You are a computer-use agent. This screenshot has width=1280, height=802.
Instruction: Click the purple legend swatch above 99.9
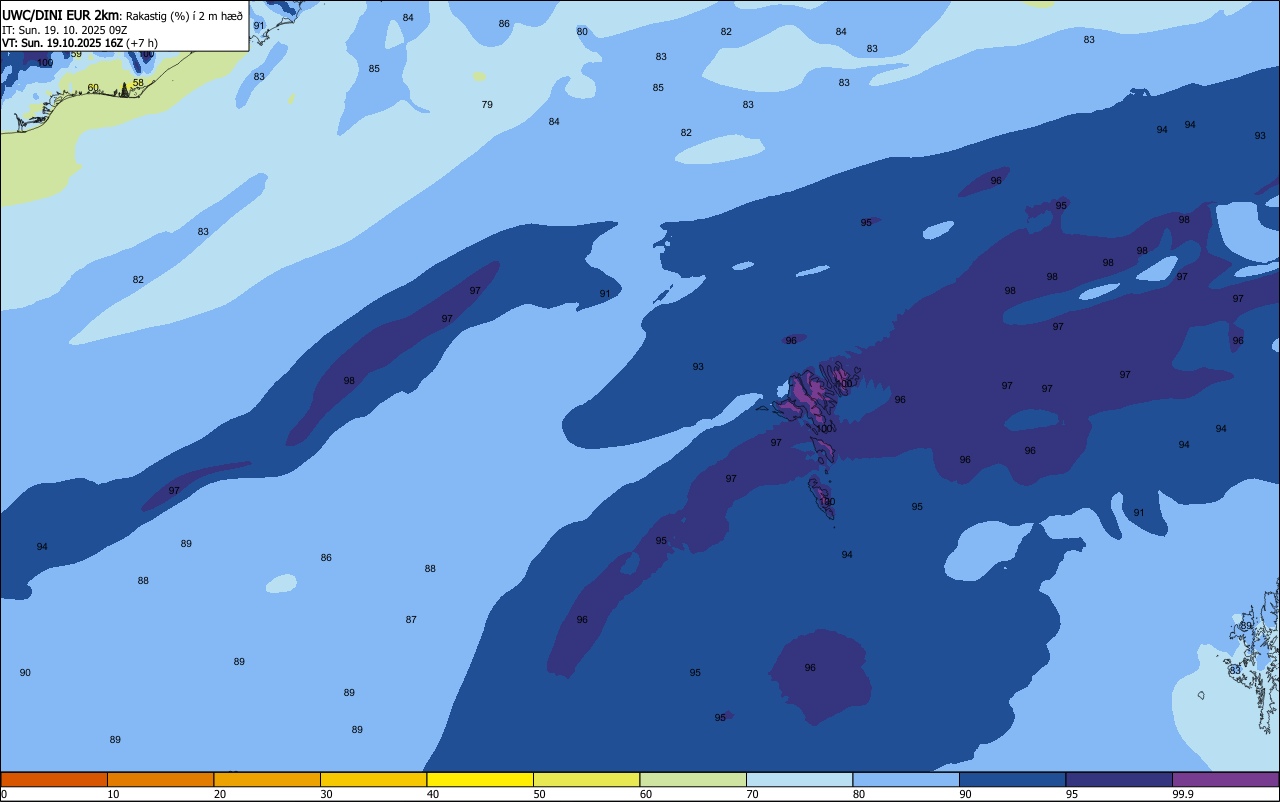[1225, 779]
